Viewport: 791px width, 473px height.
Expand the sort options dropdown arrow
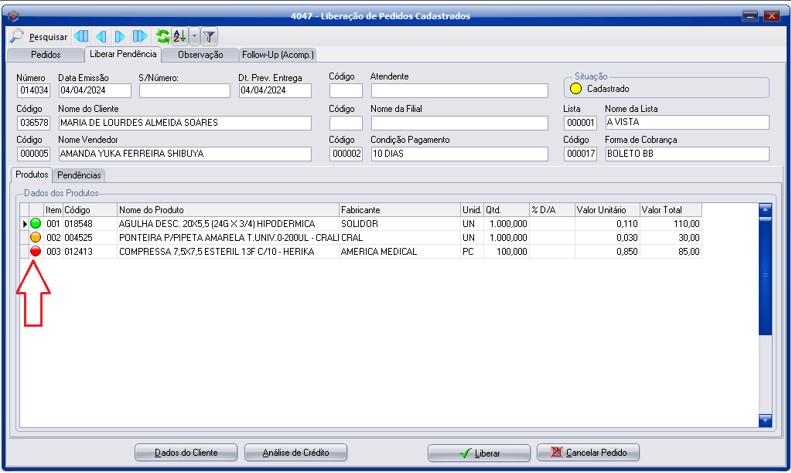click(194, 36)
